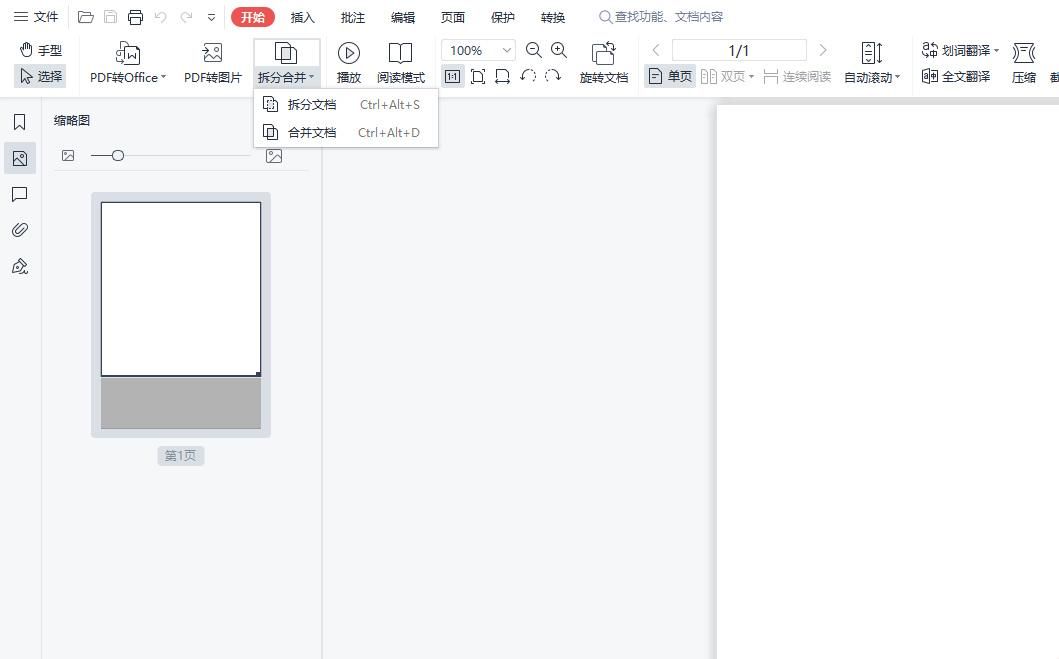The height and width of the screenshot is (659, 1059).
Task: Rotate view clockwise
Action: point(552,76)
